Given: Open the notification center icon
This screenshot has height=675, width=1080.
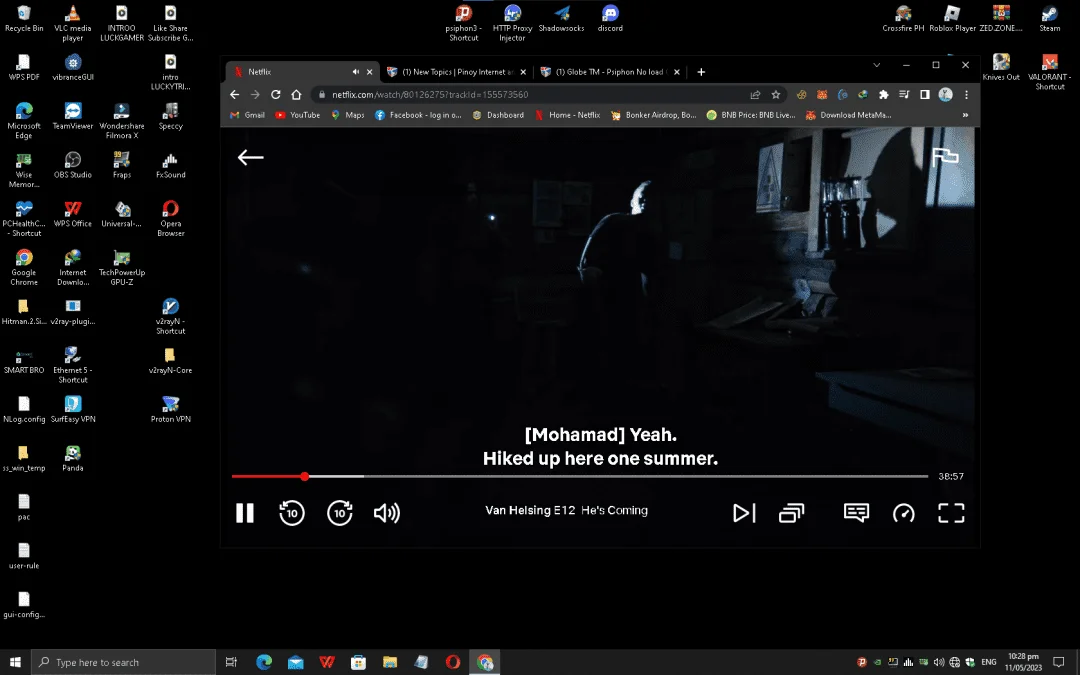Looking at the screenshot, I should (1059, 662).
